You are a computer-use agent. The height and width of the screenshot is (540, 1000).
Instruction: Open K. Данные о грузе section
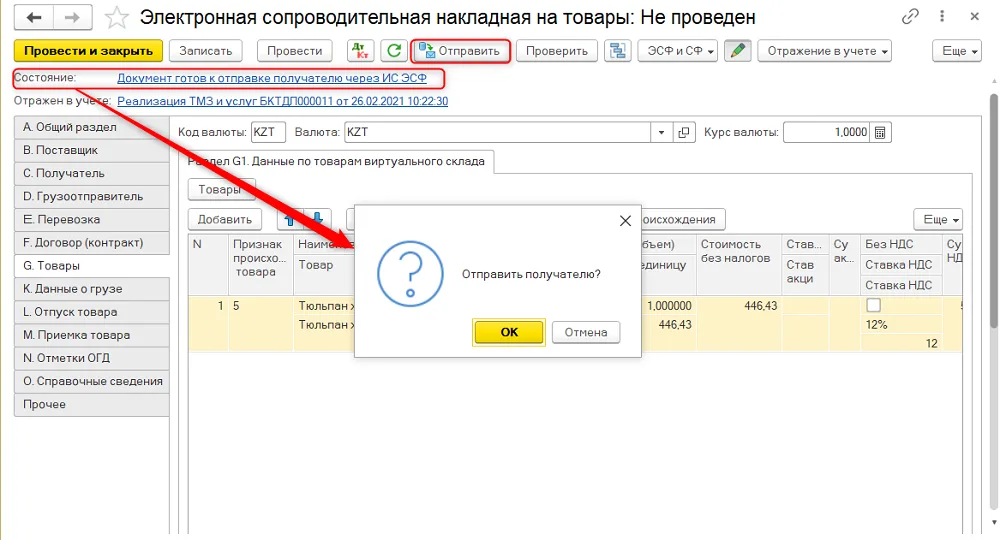[92, 289]
